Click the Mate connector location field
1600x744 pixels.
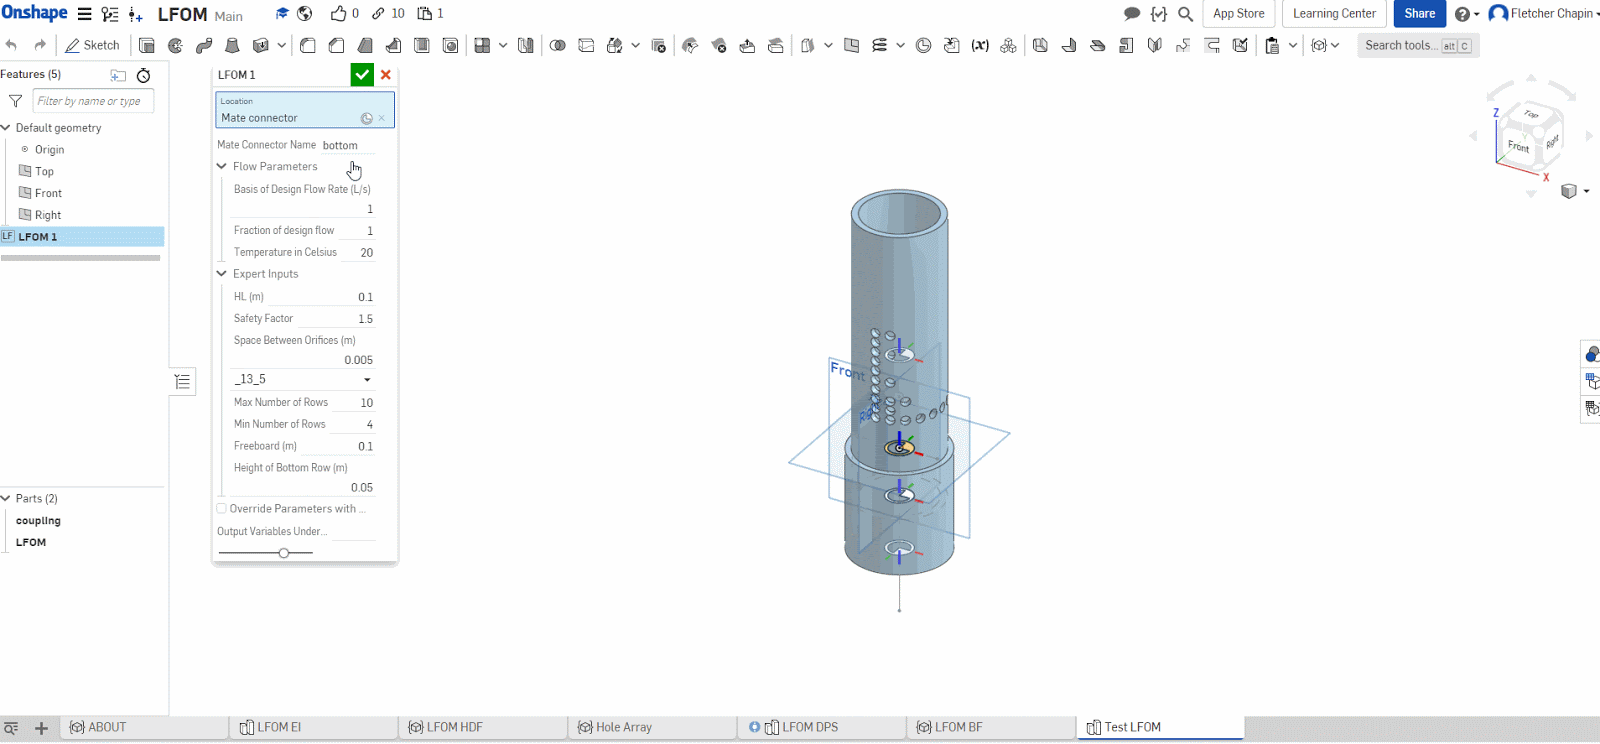click(305, 110)
